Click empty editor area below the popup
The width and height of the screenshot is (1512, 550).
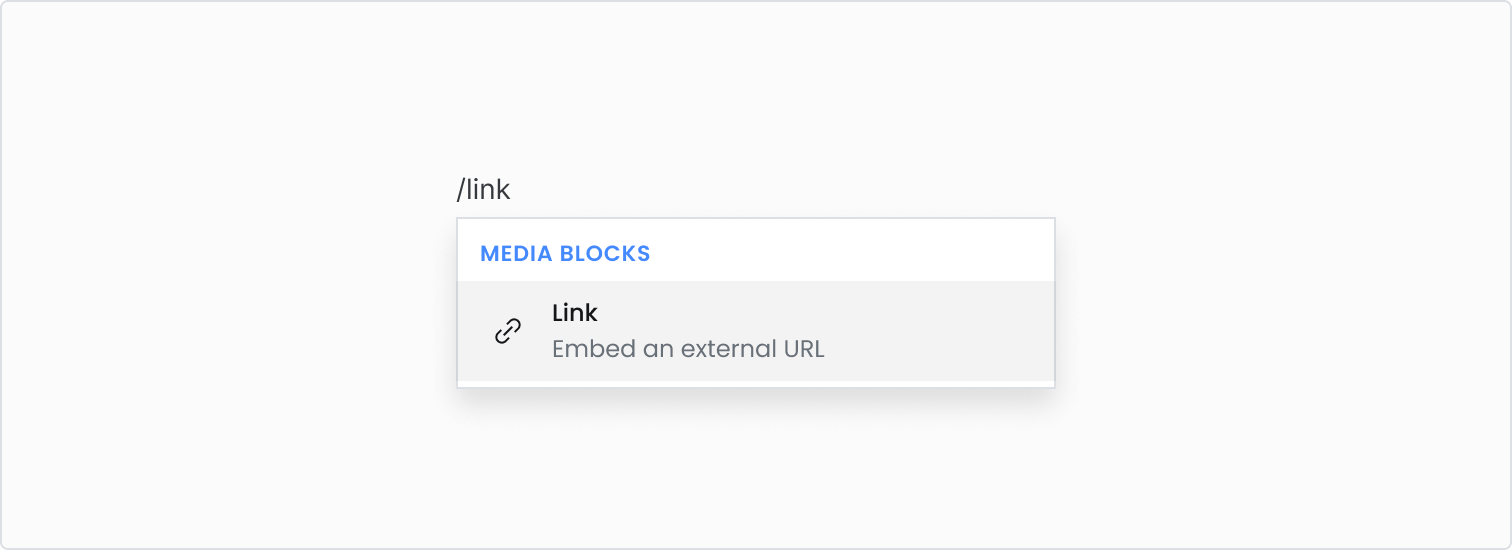click(756, 470)
